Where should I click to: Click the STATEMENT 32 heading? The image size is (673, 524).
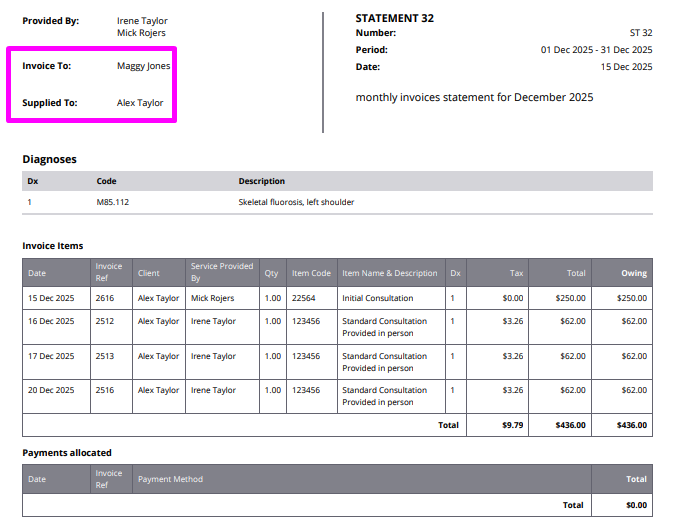tap(394, 18)
